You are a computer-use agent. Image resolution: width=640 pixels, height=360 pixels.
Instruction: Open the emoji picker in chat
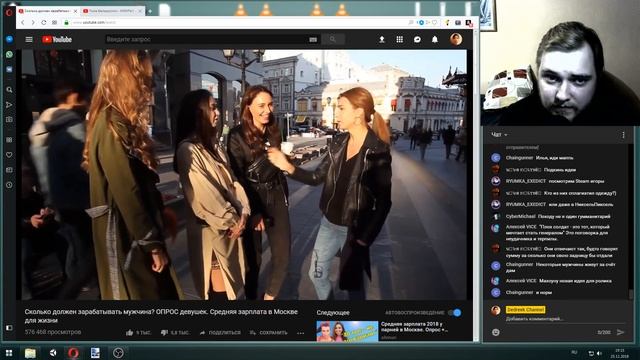click(496, 332)
